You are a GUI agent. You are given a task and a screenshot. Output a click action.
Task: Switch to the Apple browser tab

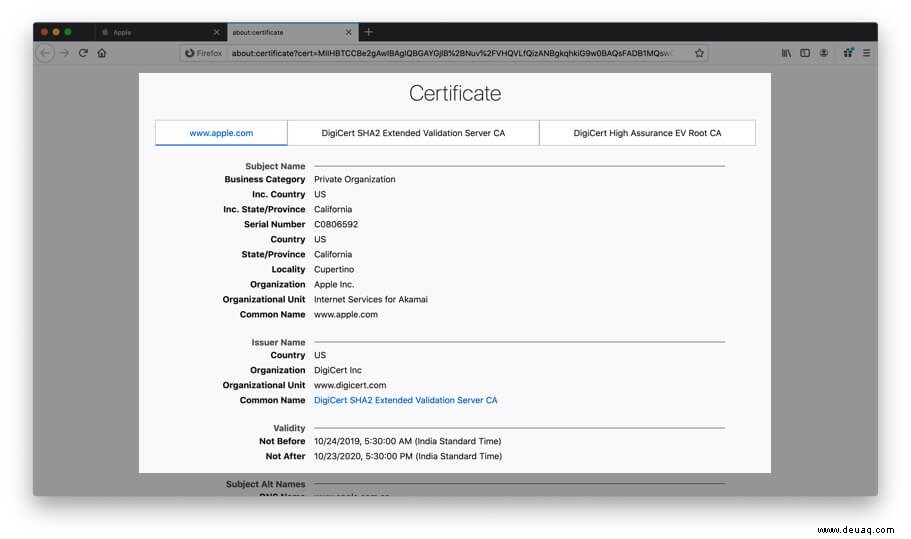(x=160, y=32)
